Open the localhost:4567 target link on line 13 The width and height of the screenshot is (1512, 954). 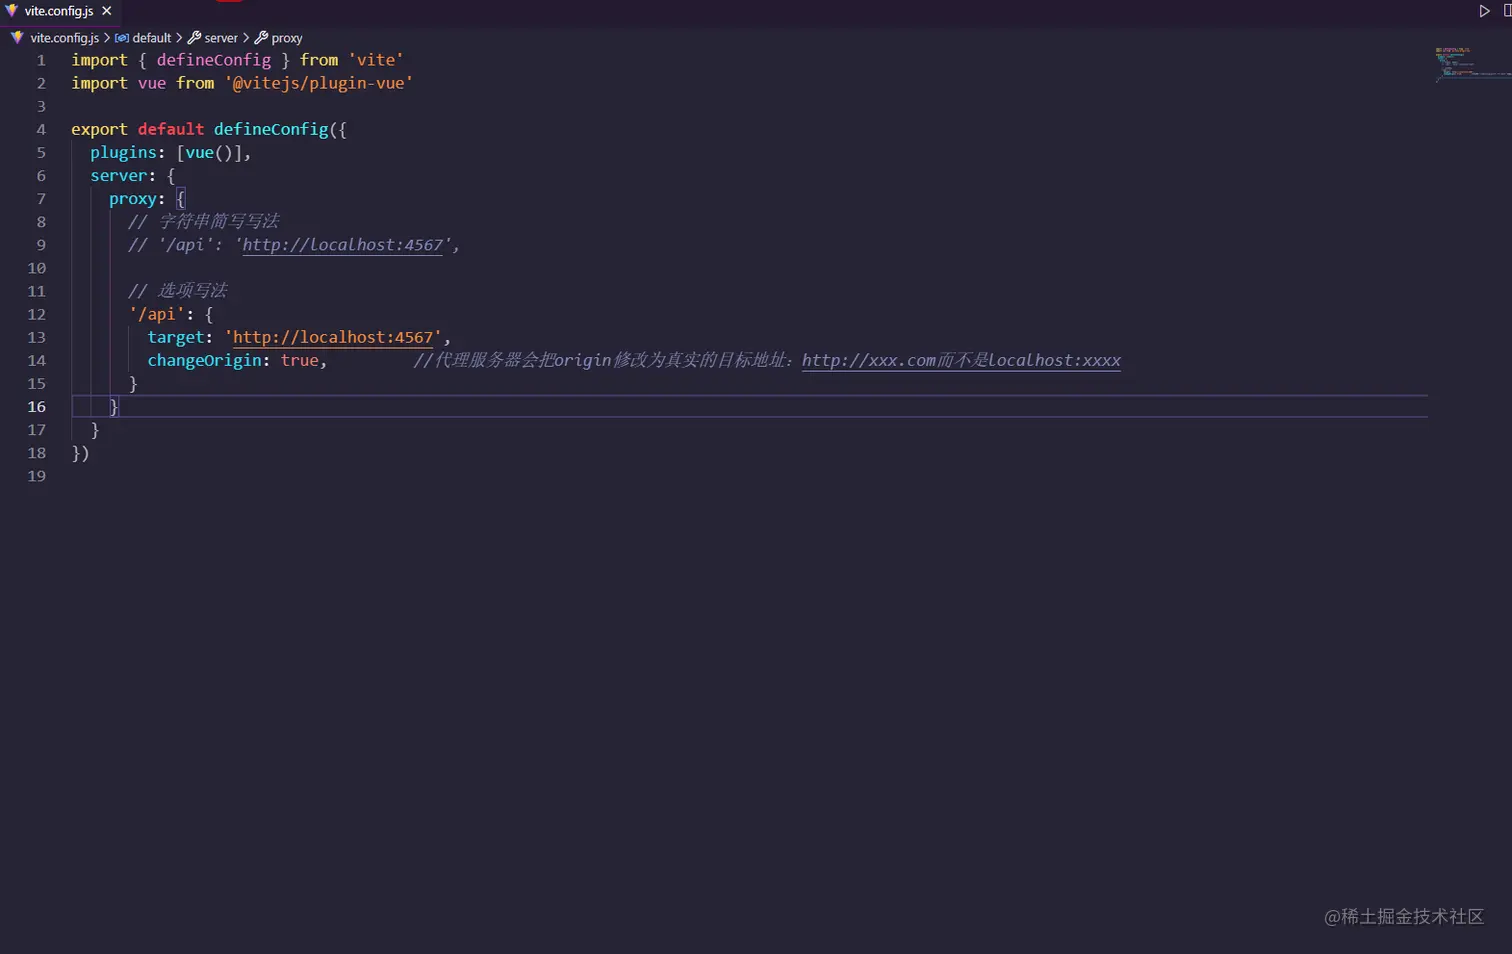click(333, 338)
